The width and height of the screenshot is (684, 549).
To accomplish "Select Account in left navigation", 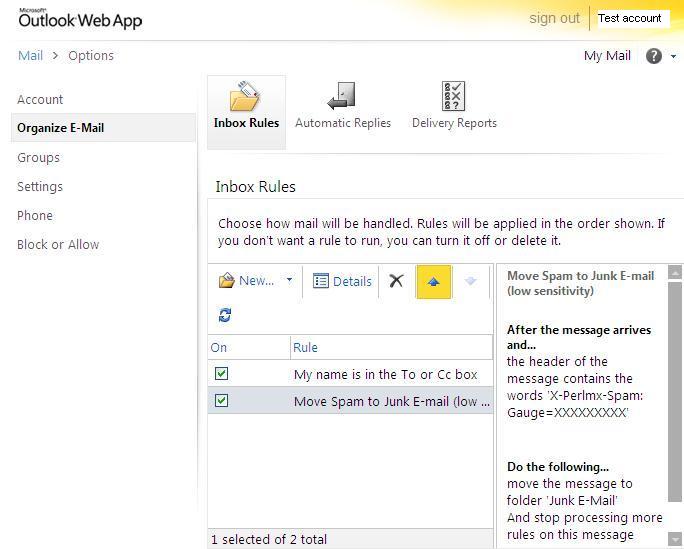I will [x=40, y=99].
